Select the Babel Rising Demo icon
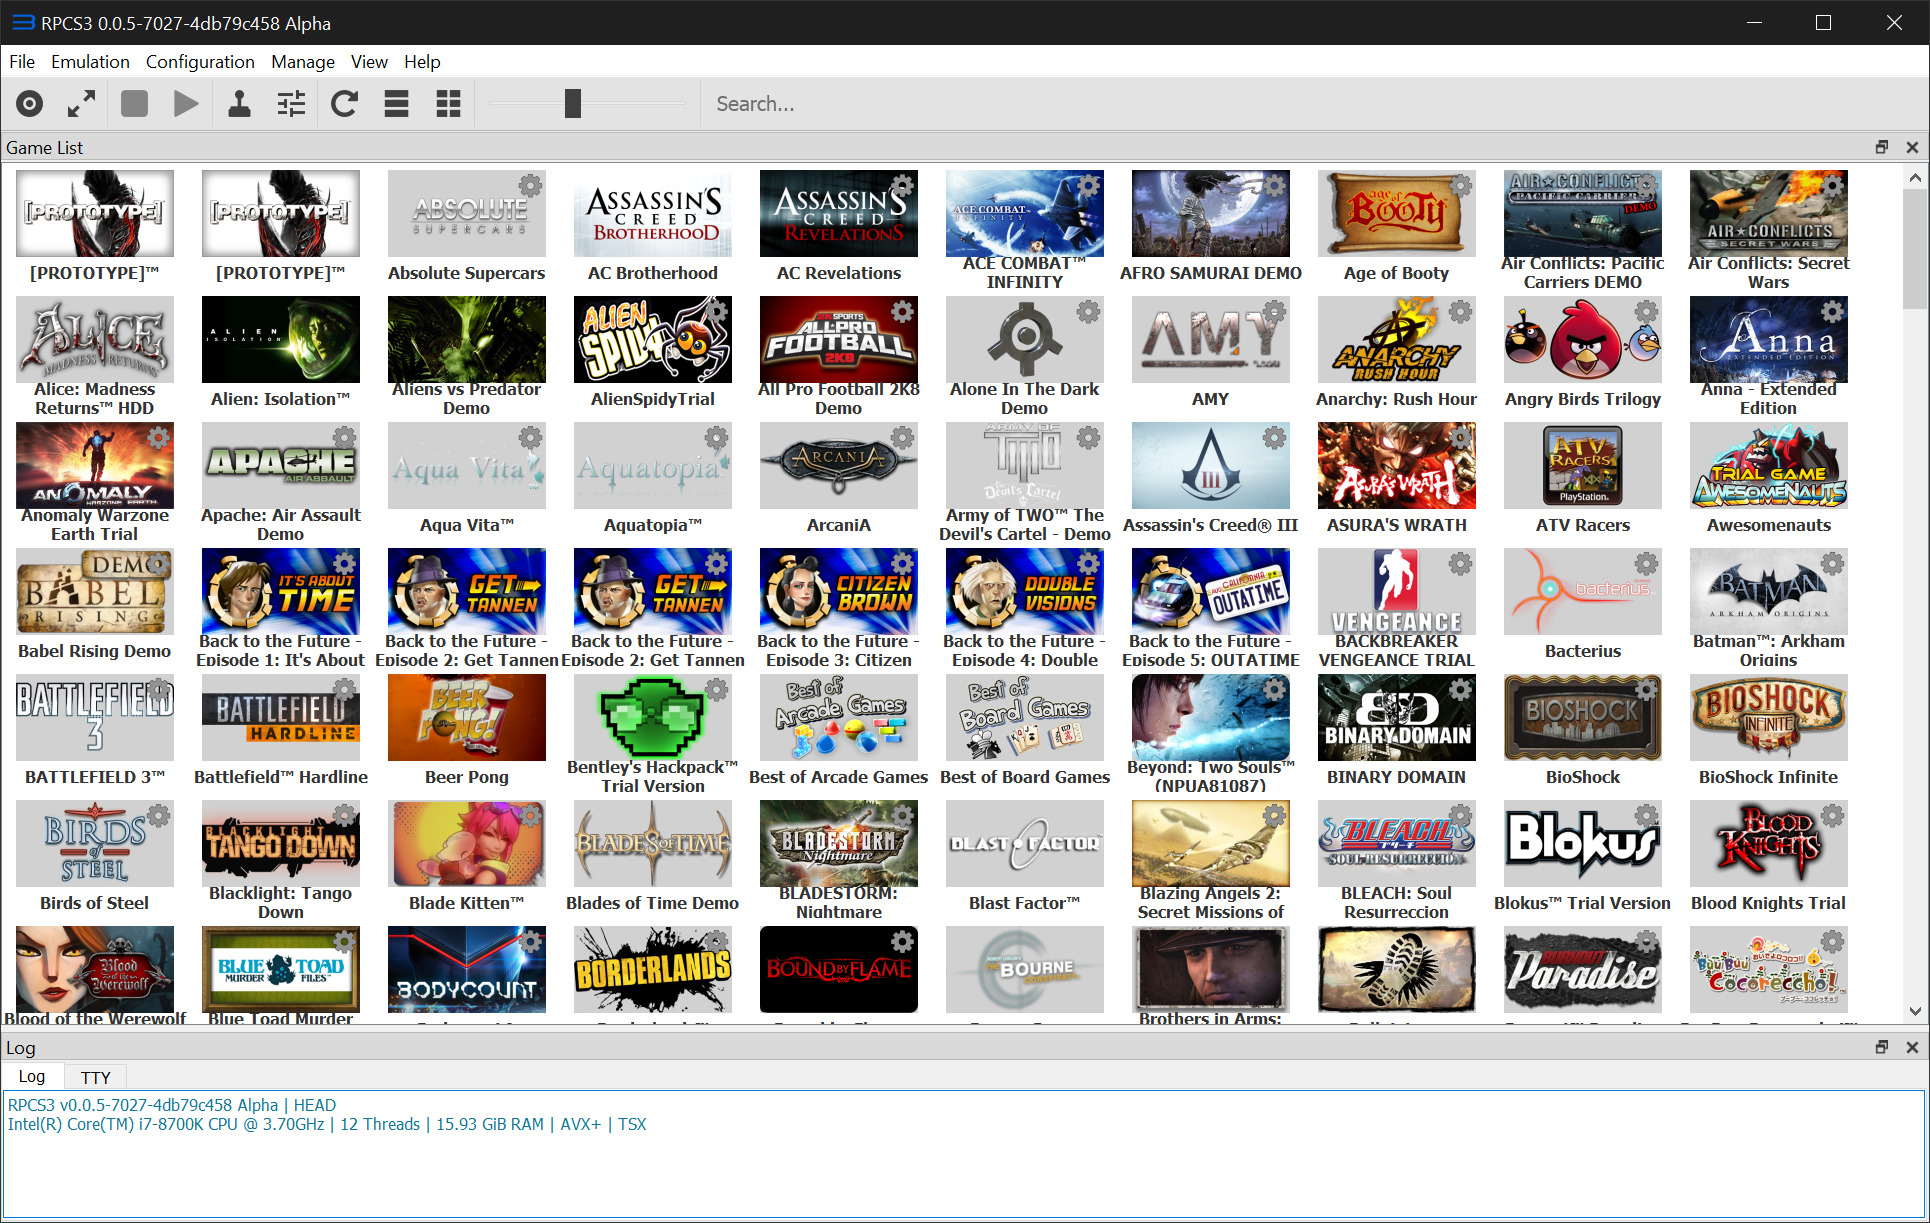The width and height of the screenshot is (1930, 1223). click(x=95, y=591)
